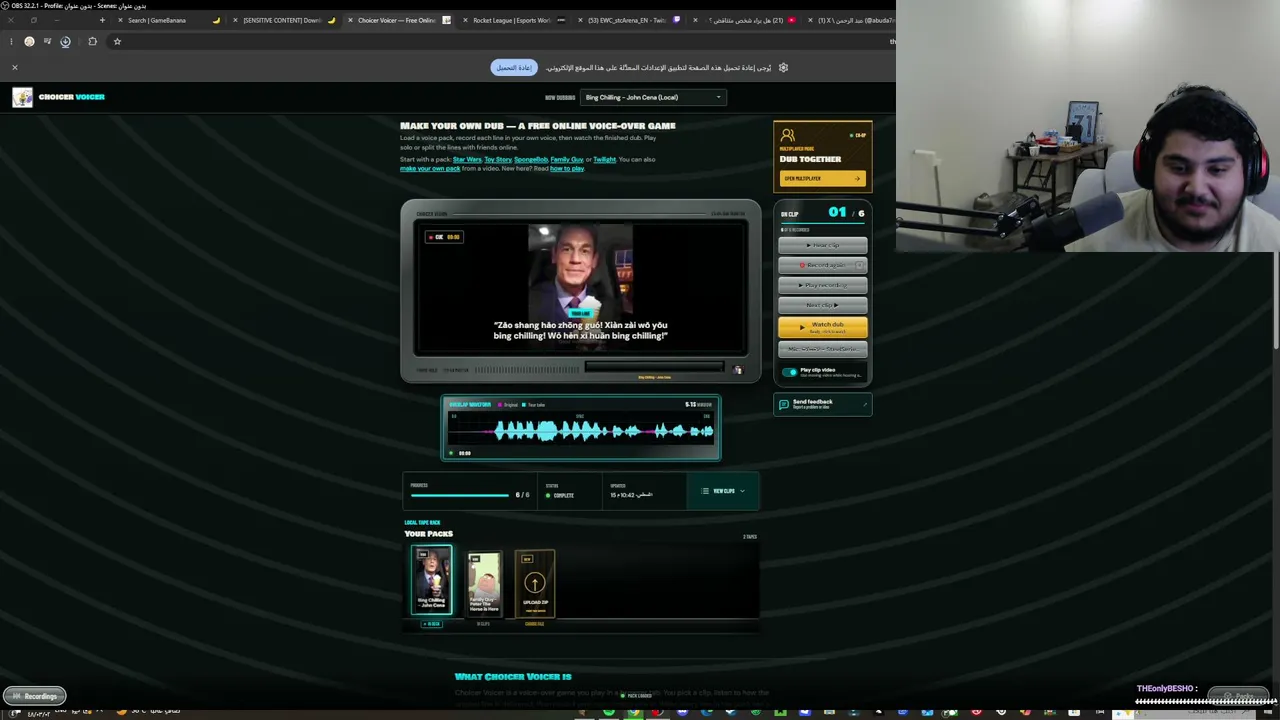Click the Hear clip button
Viewport: 1280px width, 720px height.
pos(823,245)
